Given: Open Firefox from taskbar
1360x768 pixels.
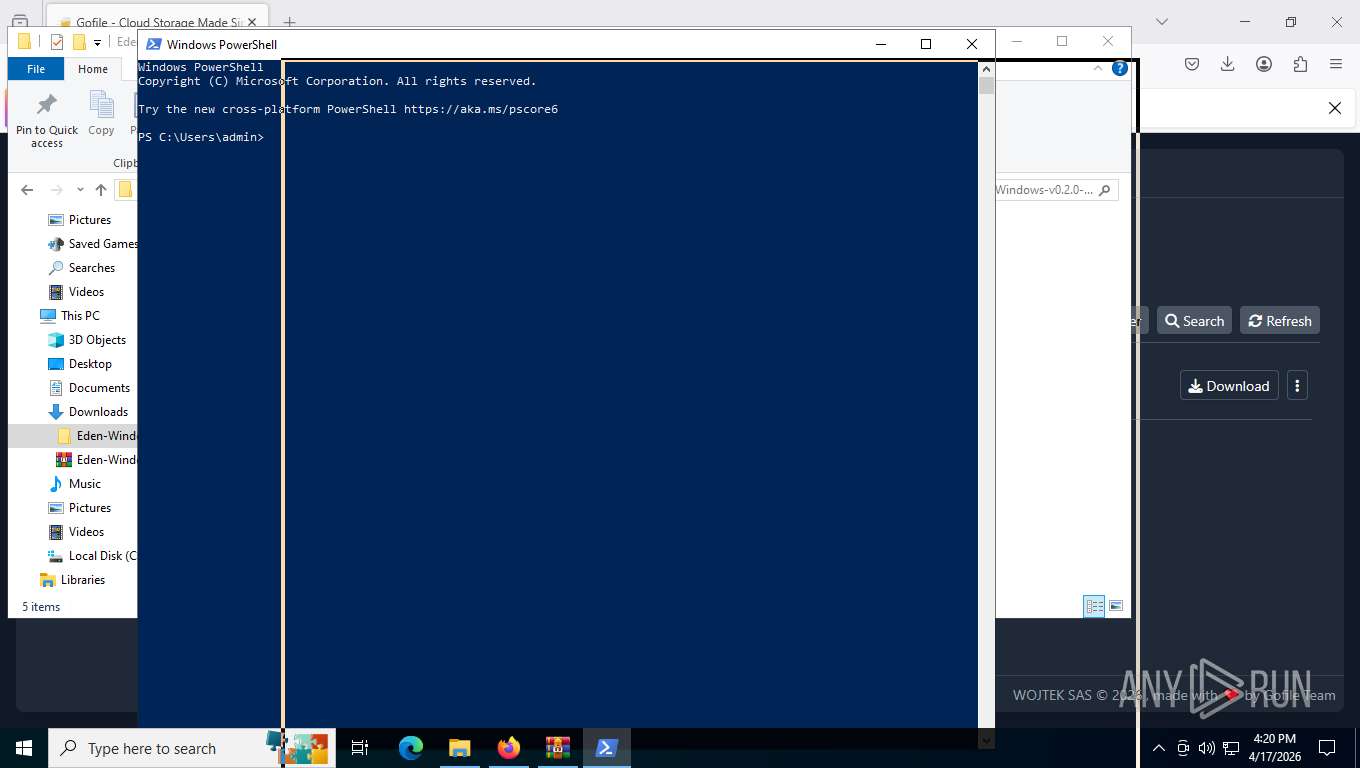Looking at the screenshot, I should pyautogui.click(x=508, y=748).
